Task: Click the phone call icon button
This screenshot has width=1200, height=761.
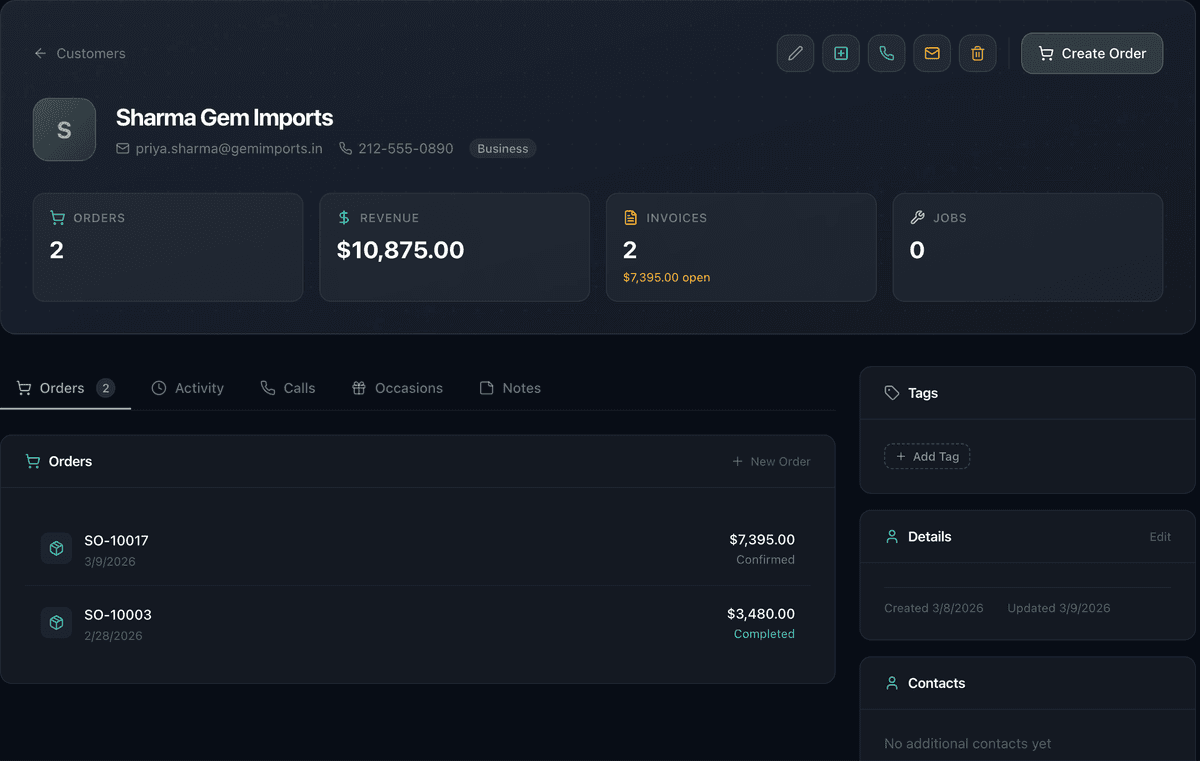Action: (x=886, y=53)
